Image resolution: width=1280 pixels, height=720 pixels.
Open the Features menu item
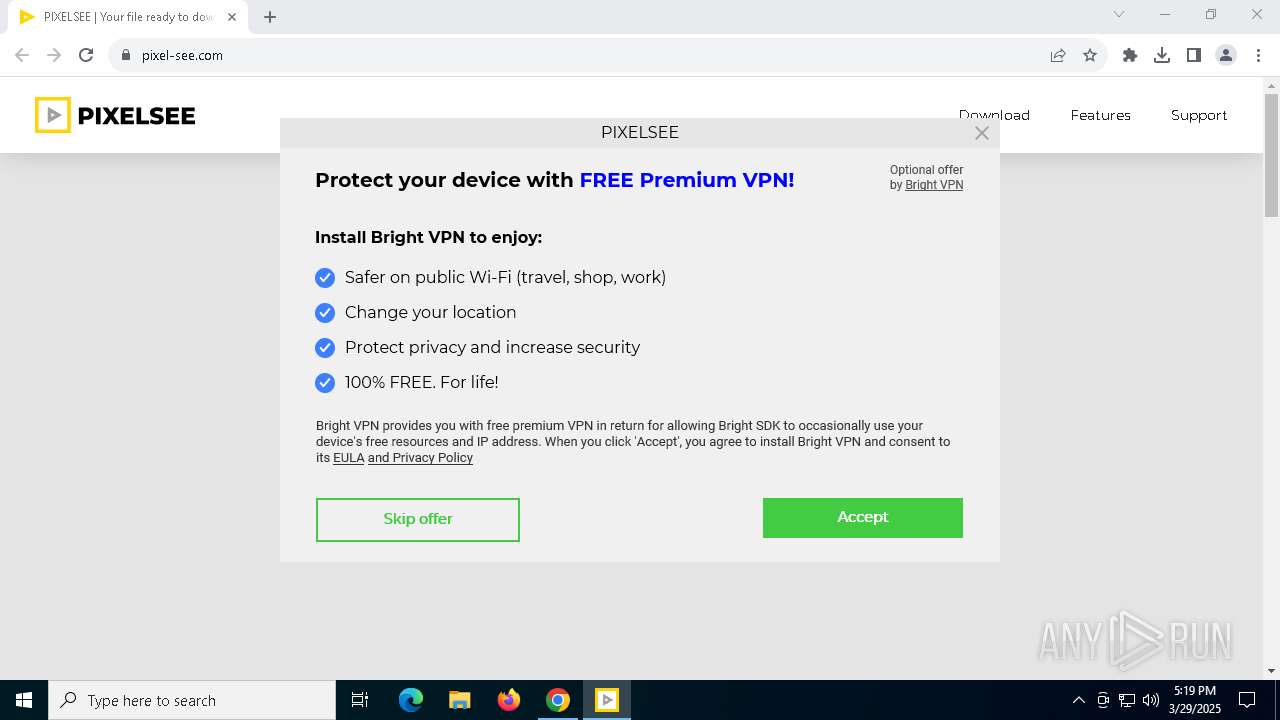pyautogui.click(x=1100, y=115)
